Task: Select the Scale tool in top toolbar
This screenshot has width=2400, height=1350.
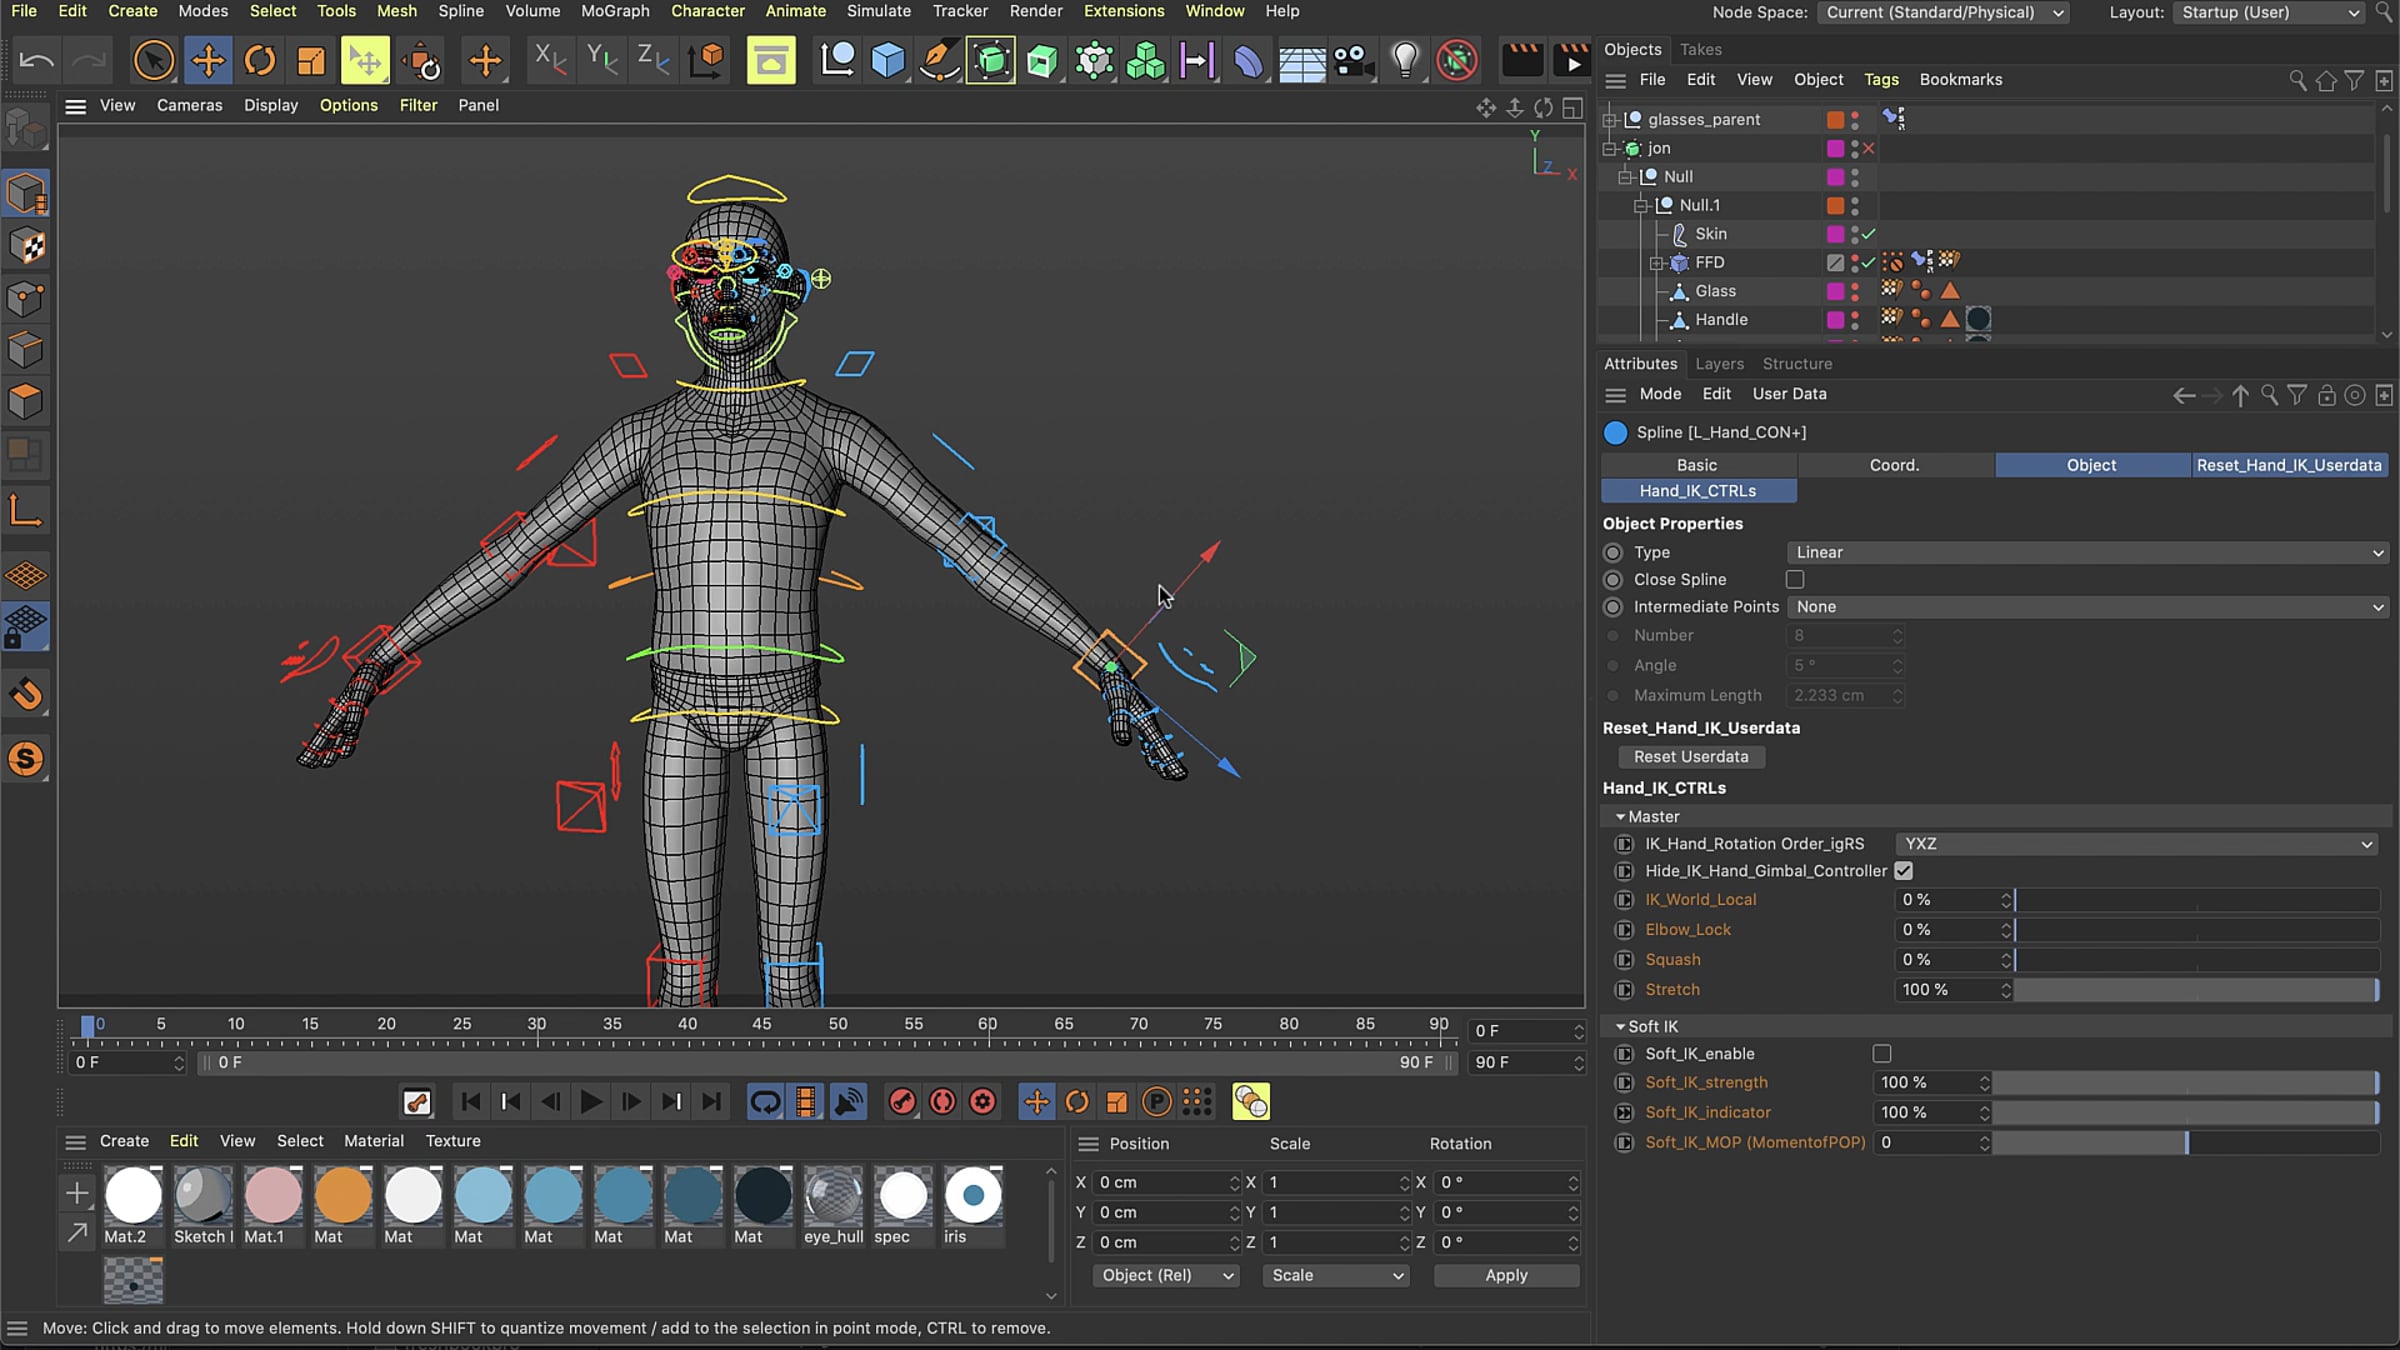Action: coord(311,61)
